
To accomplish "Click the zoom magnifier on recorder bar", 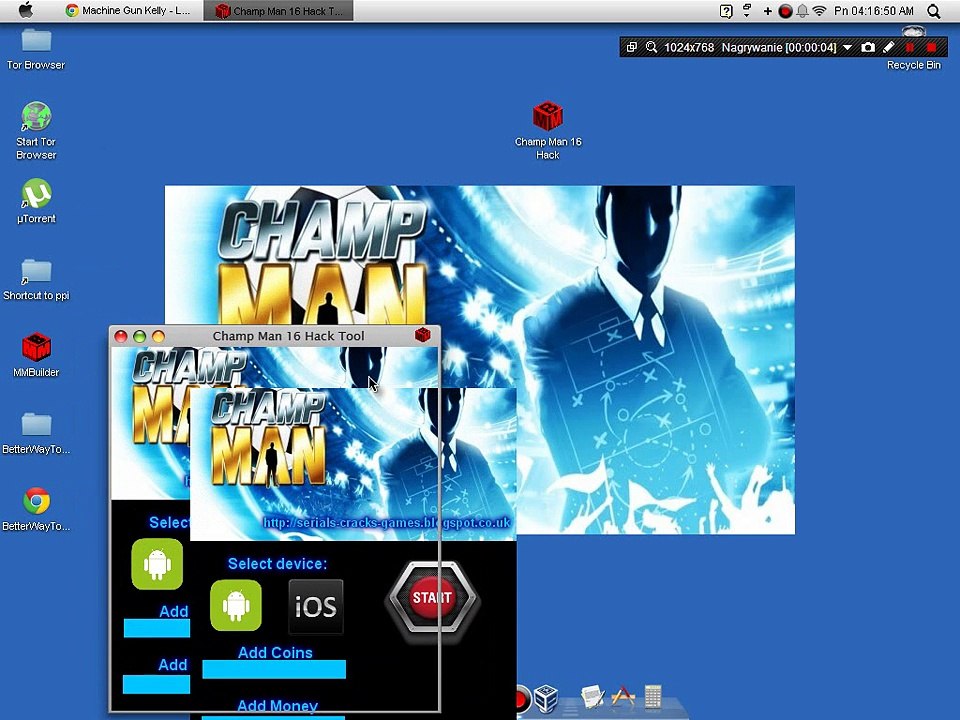I will pos(651,47).
